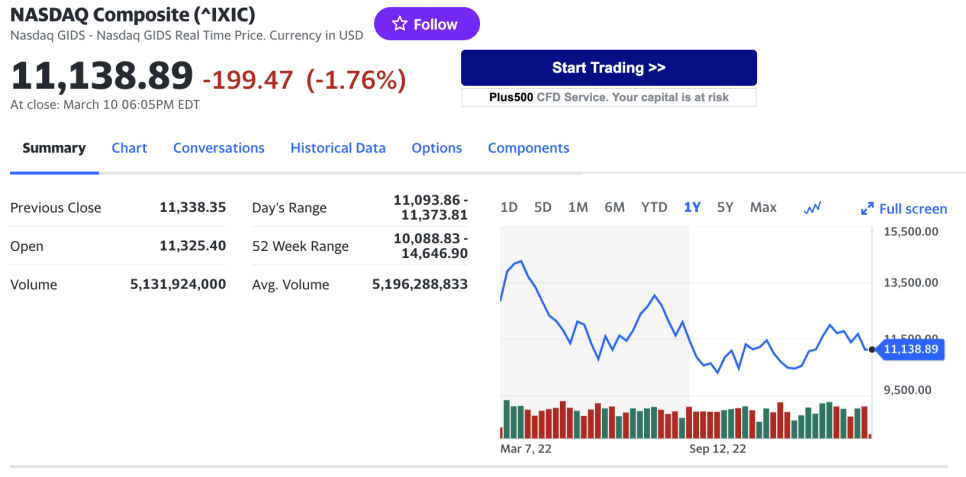Click the Previous Close value 11,338.35
The image size is (966, 477).
pyautogui.click(x=193, y=207)
